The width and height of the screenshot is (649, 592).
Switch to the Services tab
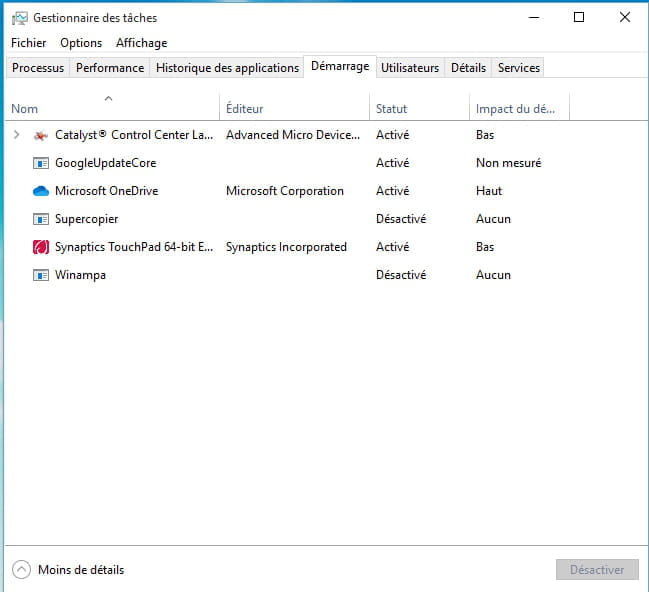click(x=519, y=67)
